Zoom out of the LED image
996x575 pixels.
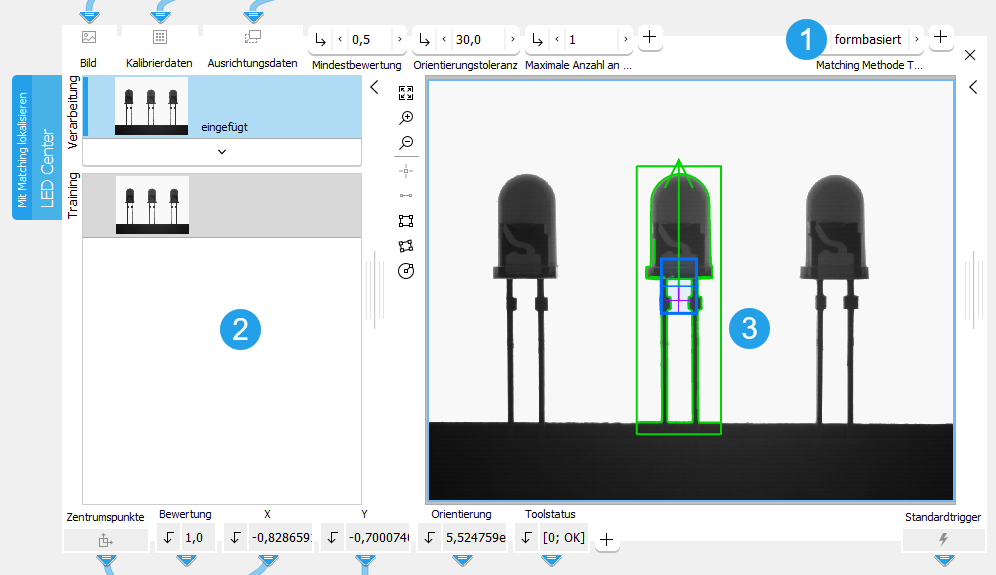406,143
